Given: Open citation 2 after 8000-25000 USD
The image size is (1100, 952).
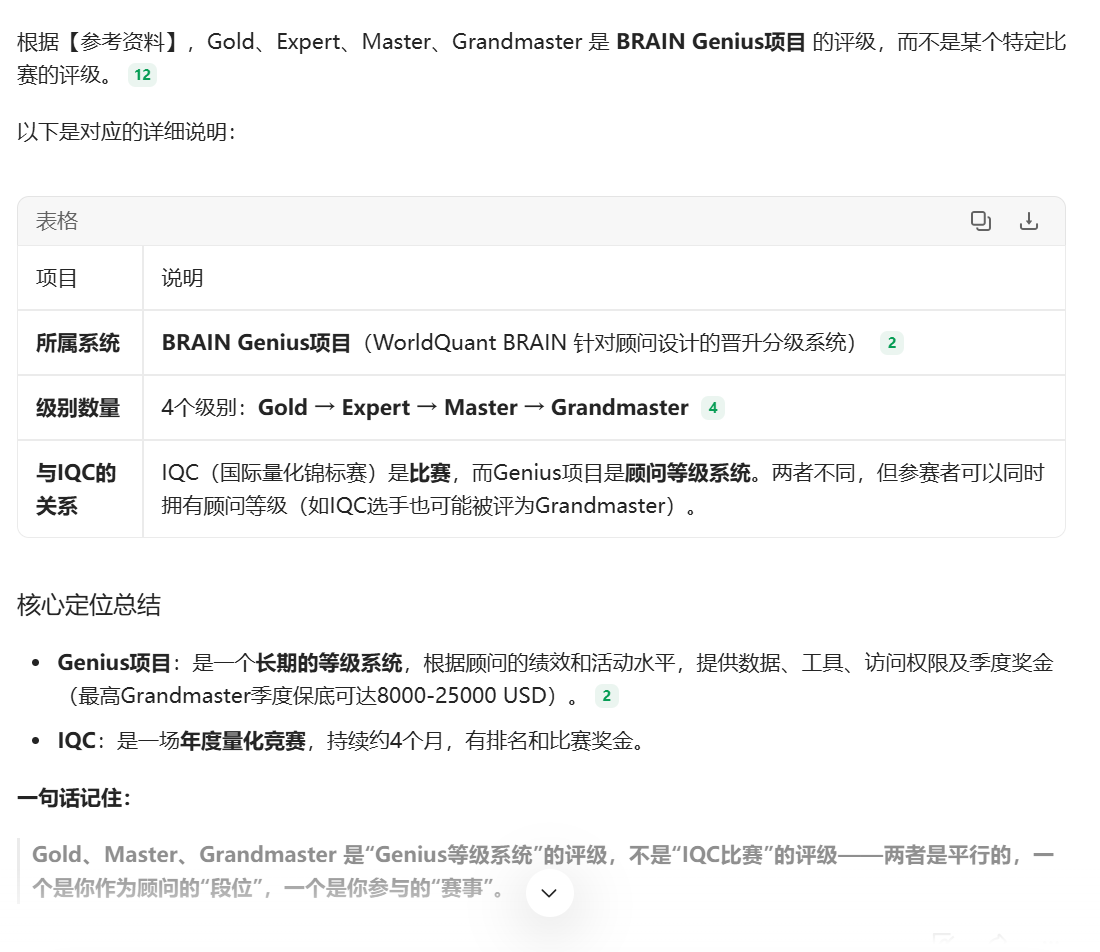Looking at the screenshot, I should 607,696.
